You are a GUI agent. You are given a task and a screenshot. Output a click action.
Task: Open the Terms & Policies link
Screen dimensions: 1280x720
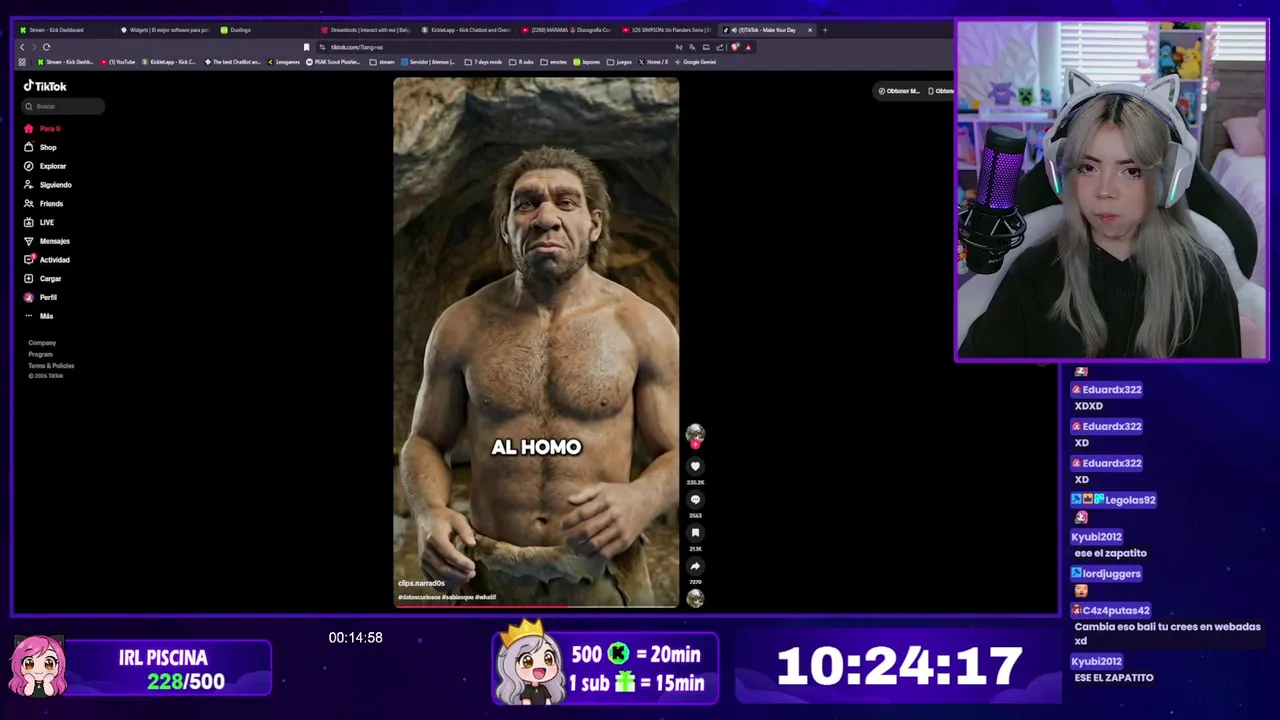click(x=51, y=365)
